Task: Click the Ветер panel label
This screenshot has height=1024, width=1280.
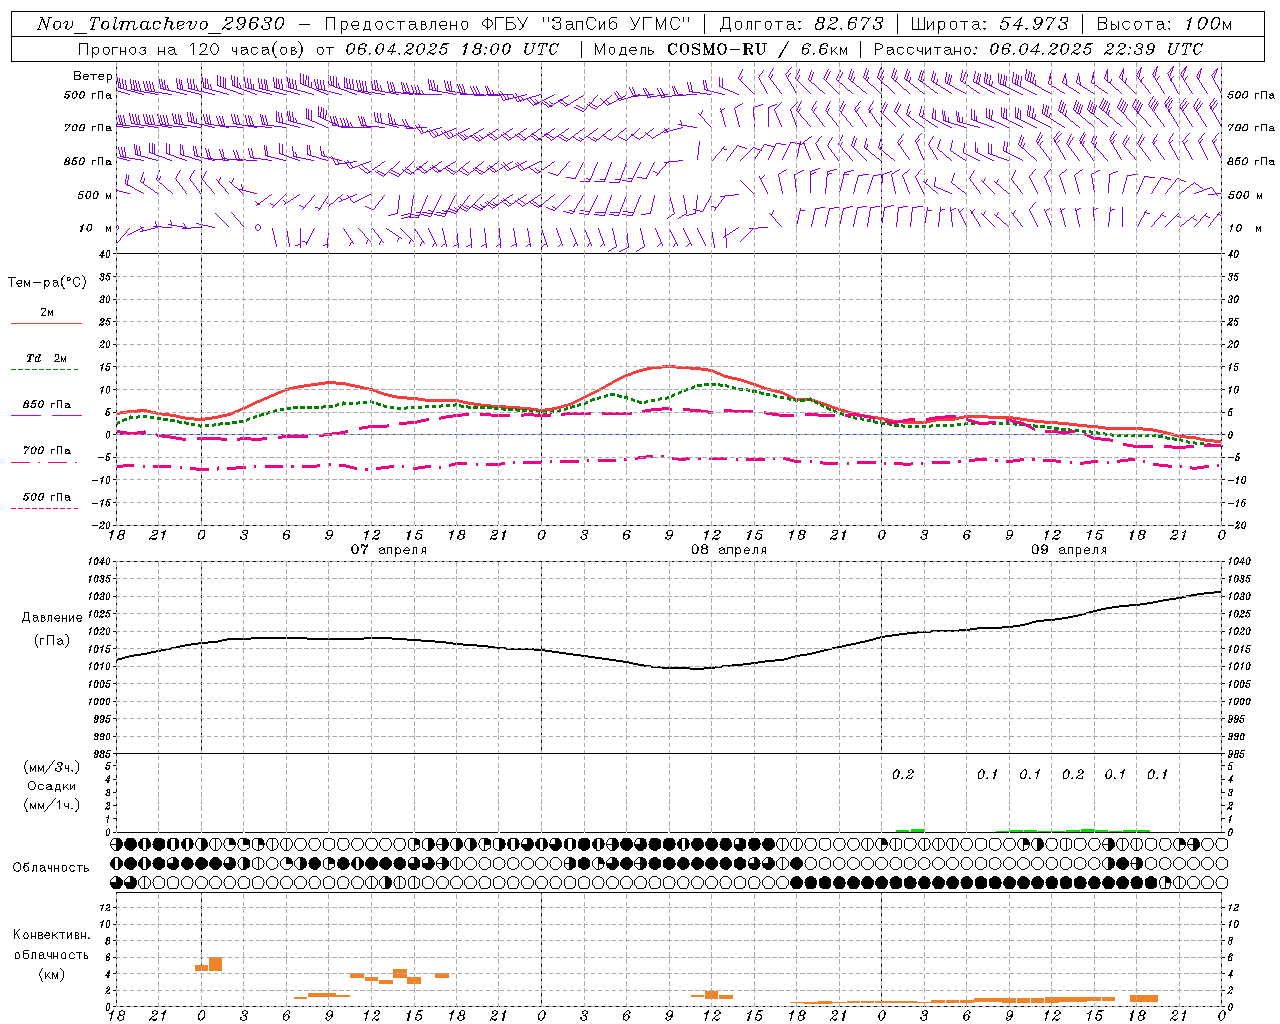Action: [x=92, y=76]
